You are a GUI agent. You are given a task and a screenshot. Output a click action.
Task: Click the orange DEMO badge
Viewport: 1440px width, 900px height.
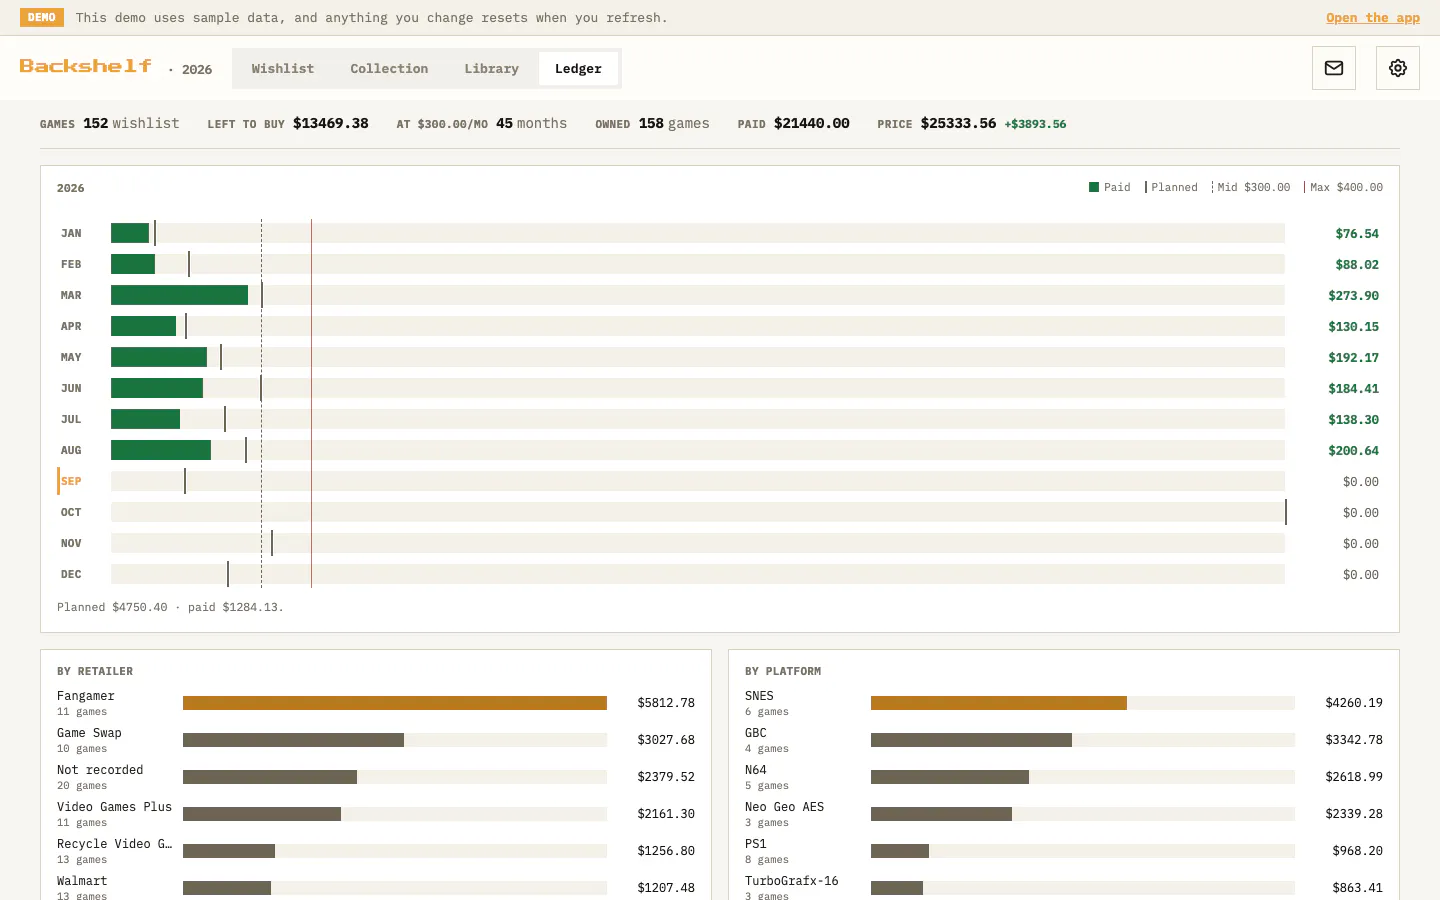point(42,17)
